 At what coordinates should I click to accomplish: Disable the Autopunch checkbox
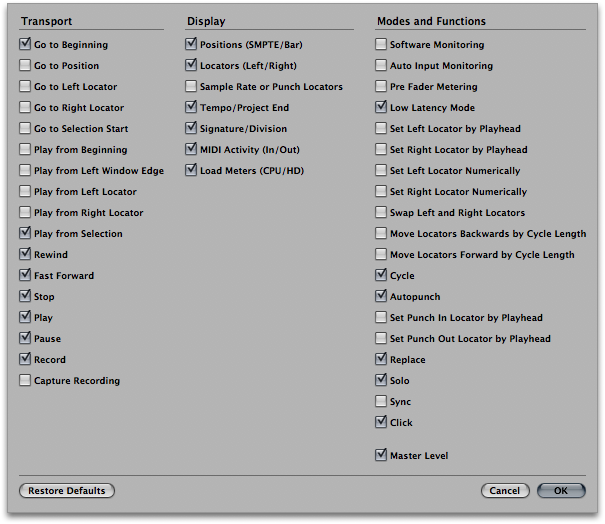click(381, 296)
